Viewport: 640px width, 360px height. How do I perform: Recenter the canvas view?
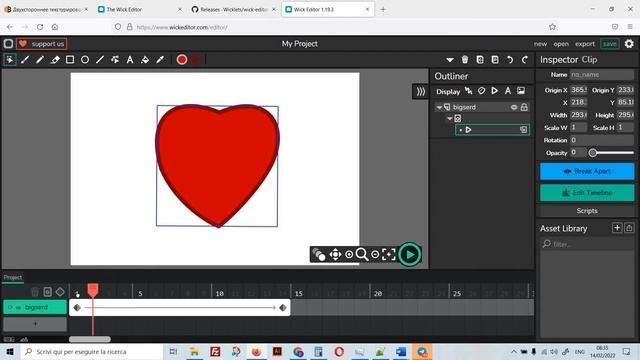[x=389, y=255]
